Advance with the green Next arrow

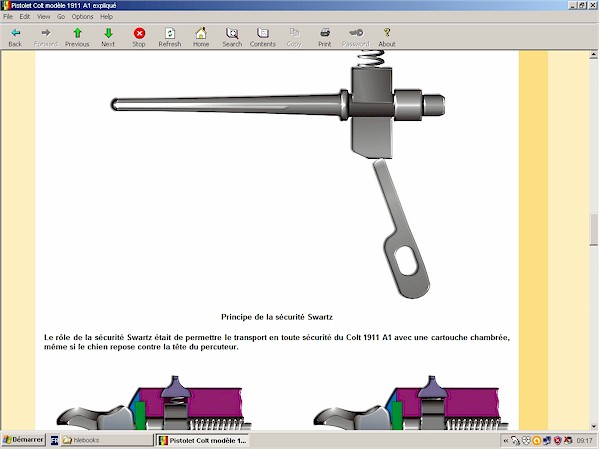click(108, 37)
